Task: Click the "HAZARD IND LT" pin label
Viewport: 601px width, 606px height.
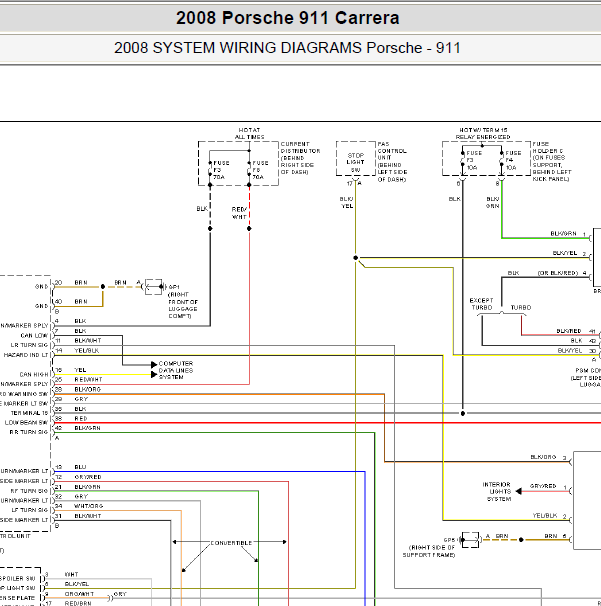Action: click(26, 355)
